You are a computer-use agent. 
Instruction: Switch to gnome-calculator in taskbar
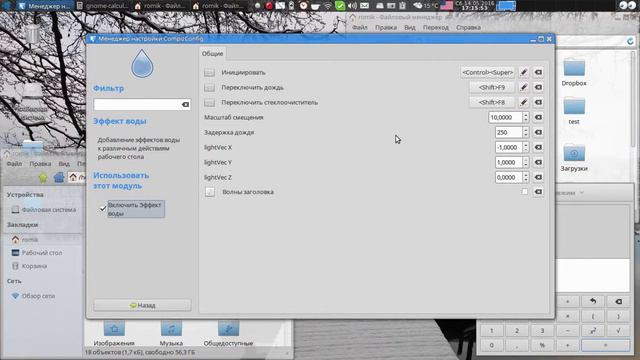102,6
